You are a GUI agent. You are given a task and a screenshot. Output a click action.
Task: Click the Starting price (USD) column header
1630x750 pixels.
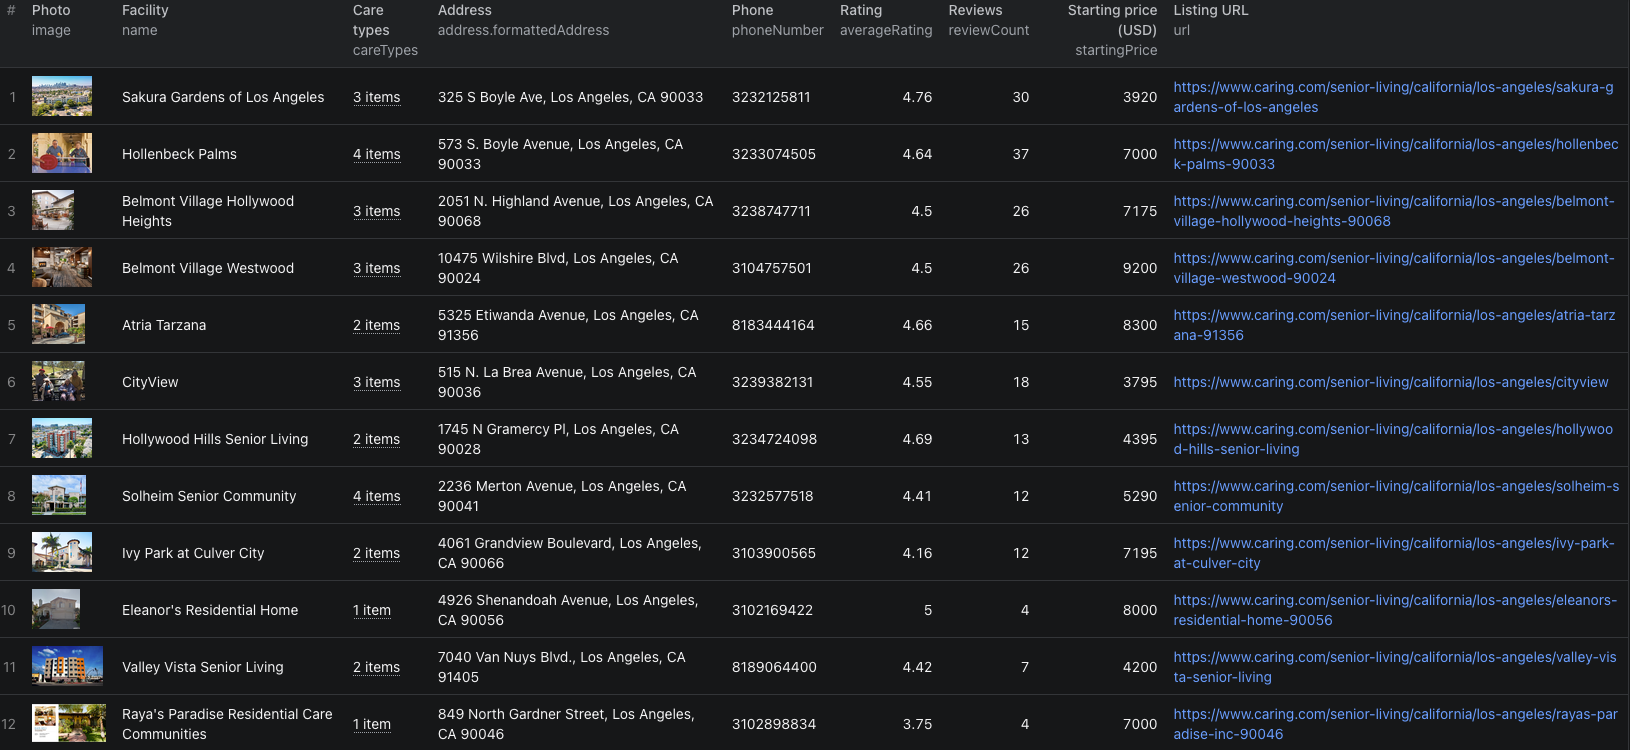coord(1112,30)
